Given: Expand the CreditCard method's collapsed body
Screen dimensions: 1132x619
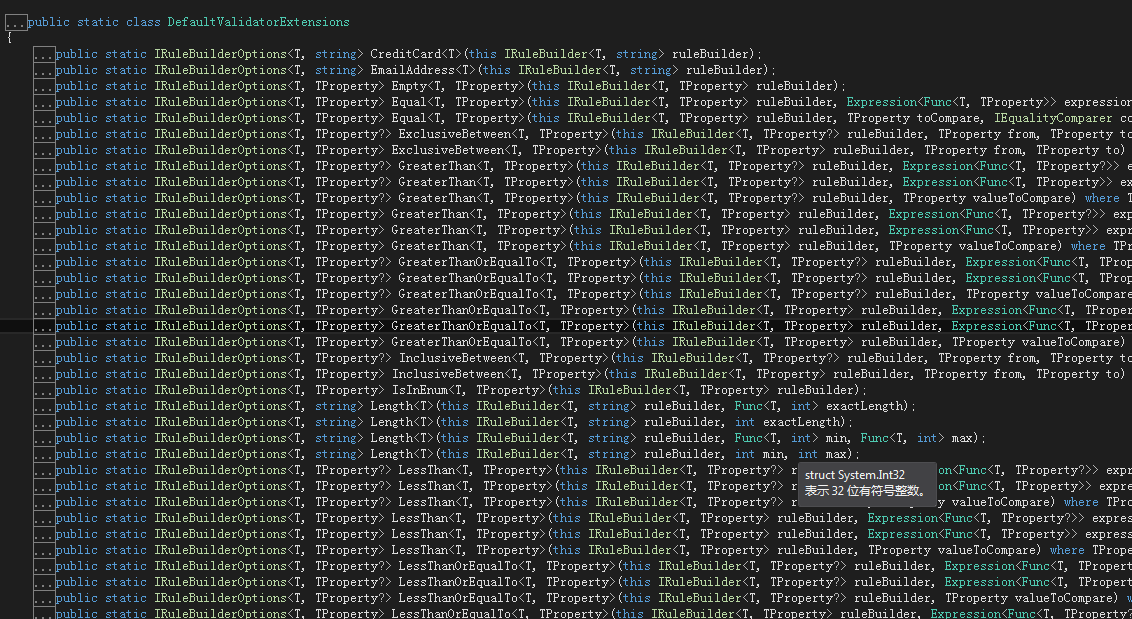Looking at the screenshot, I should pos(44,53).
